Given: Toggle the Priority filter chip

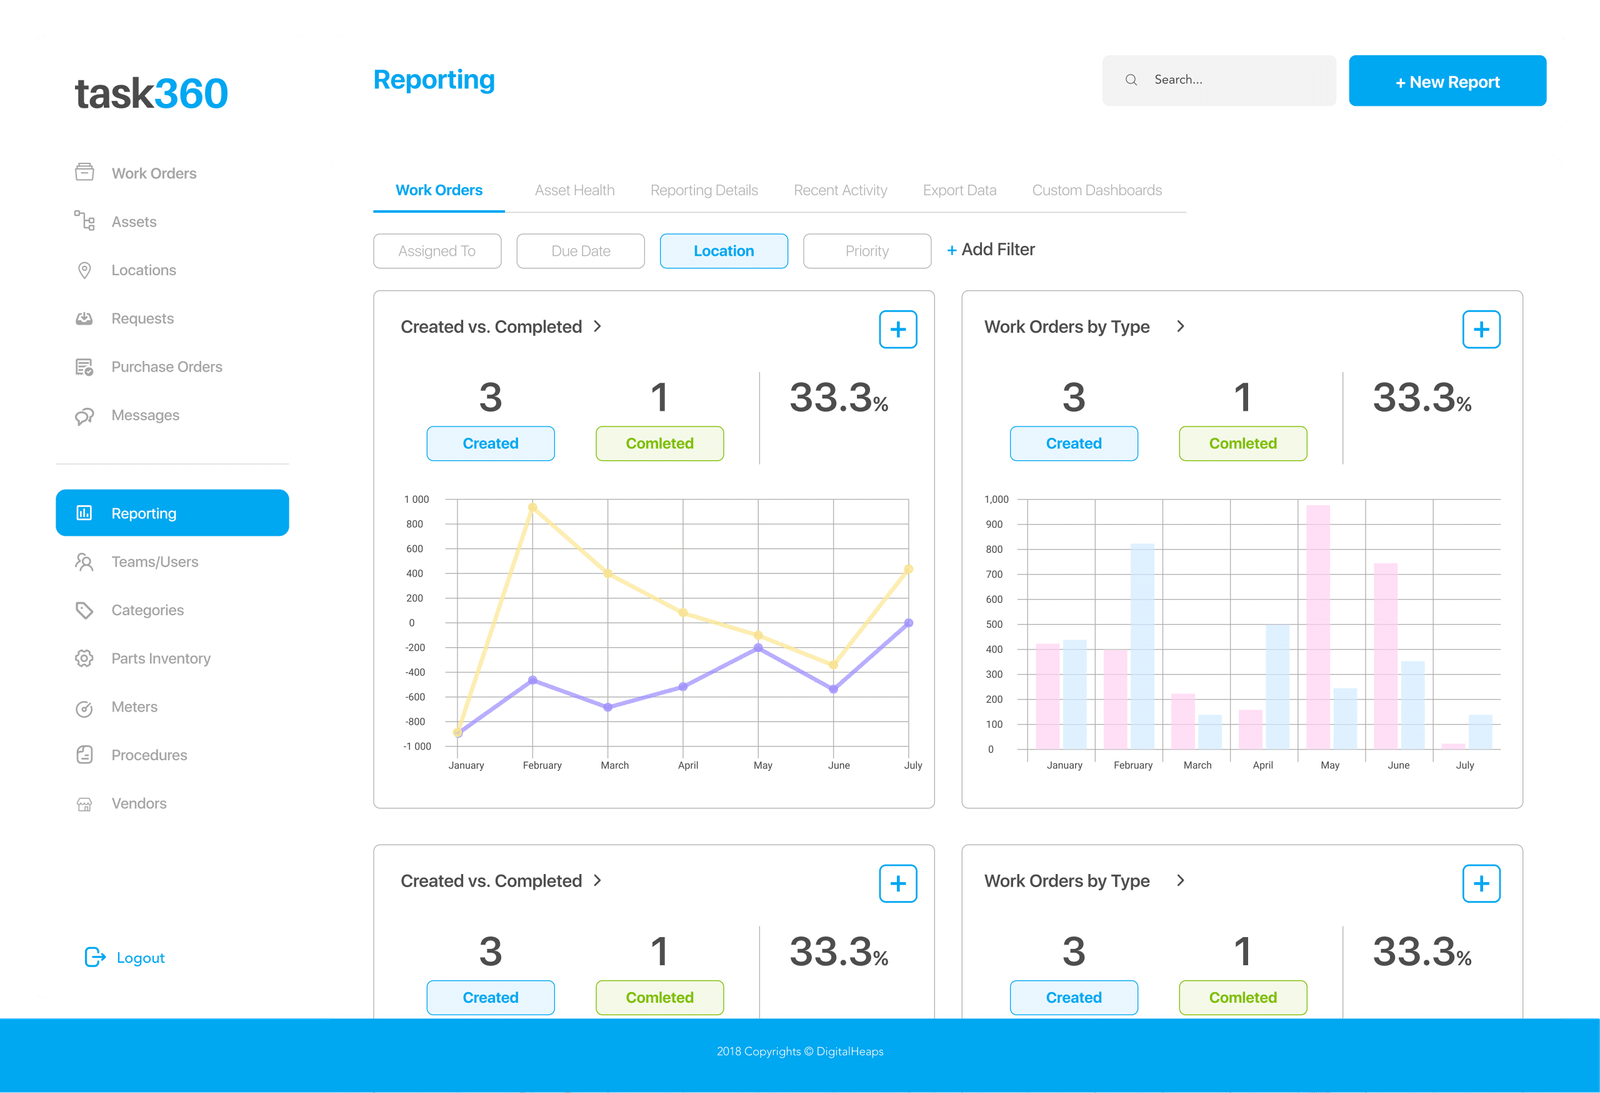Looking at the screenshot, I should 866,251.
